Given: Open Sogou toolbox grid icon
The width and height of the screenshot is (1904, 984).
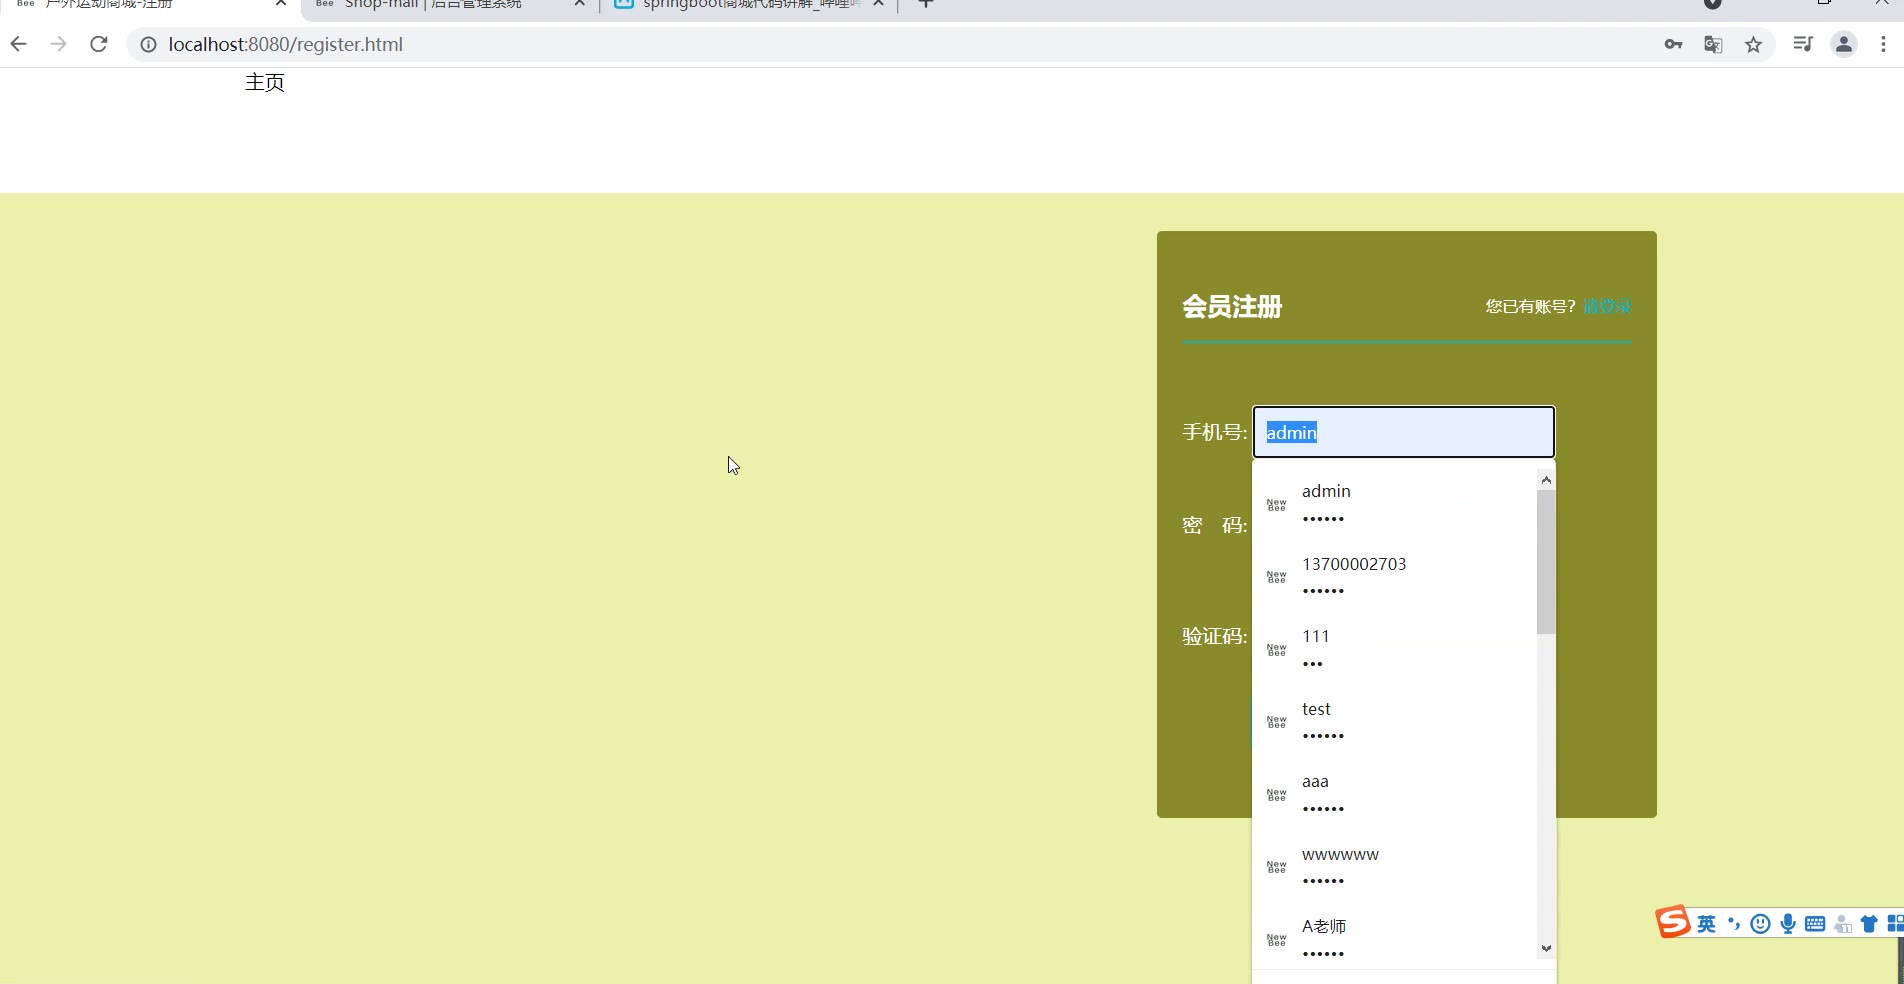Looking at the screenshot, I should [x=1894, y=924].
